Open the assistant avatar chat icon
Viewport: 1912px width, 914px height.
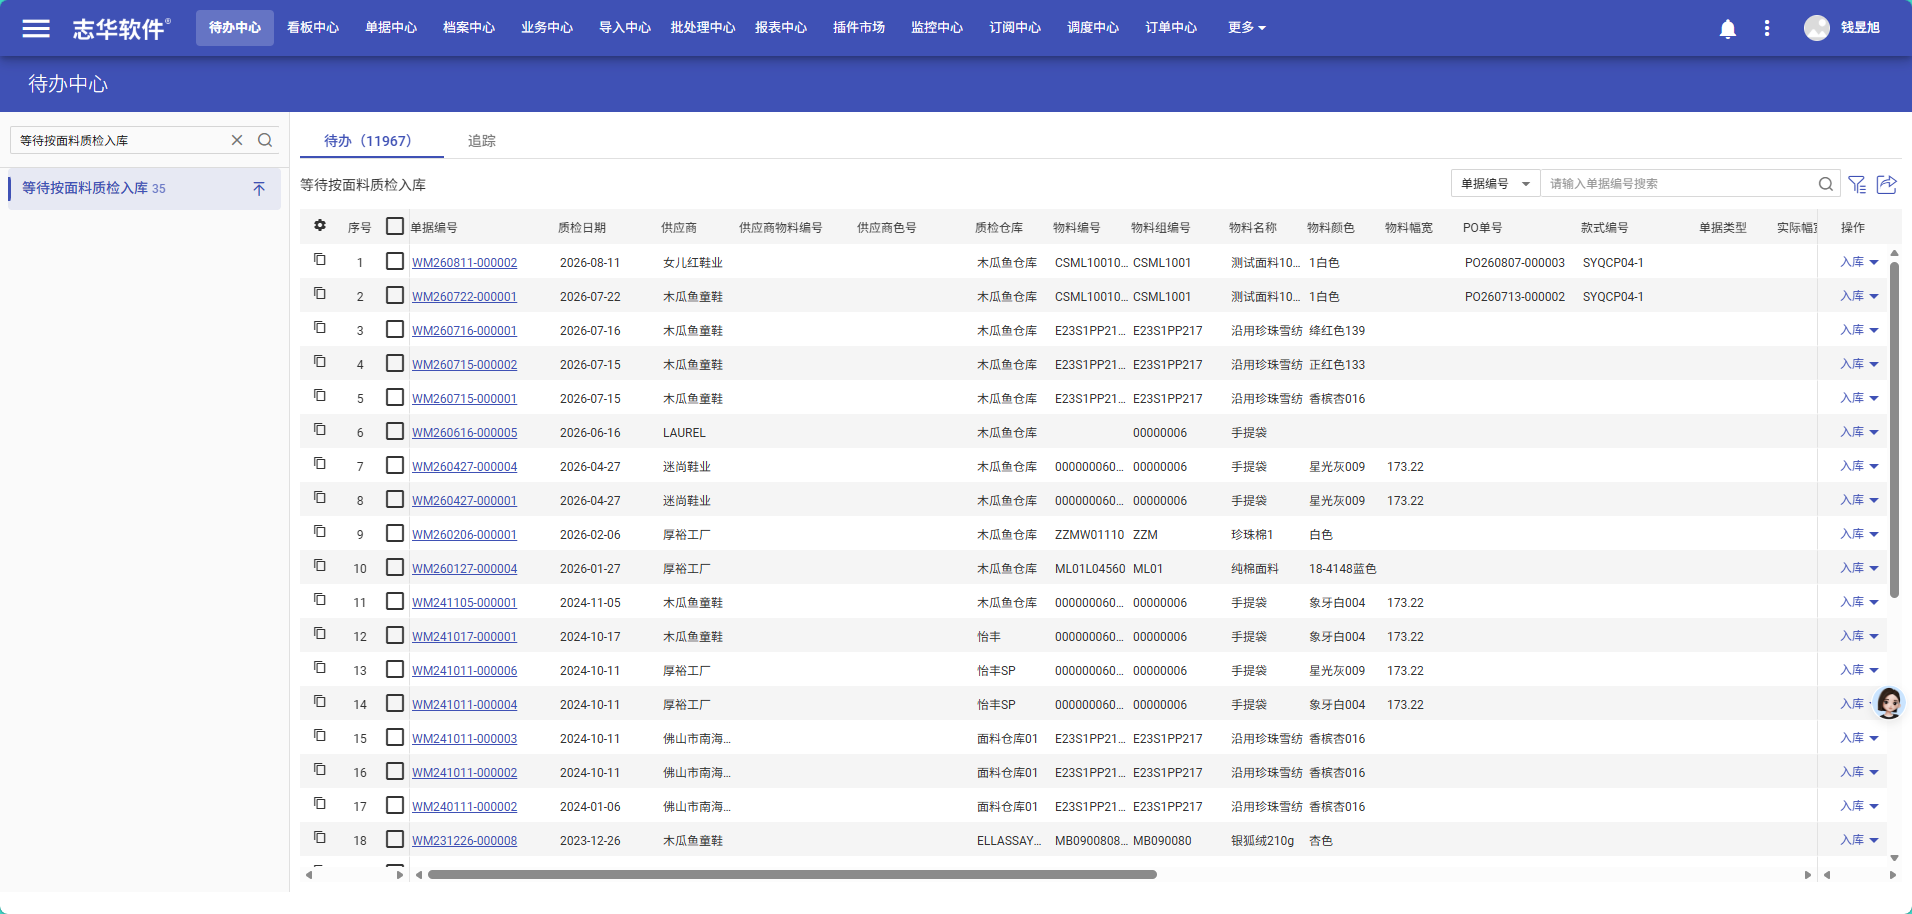click(1888, 703)
